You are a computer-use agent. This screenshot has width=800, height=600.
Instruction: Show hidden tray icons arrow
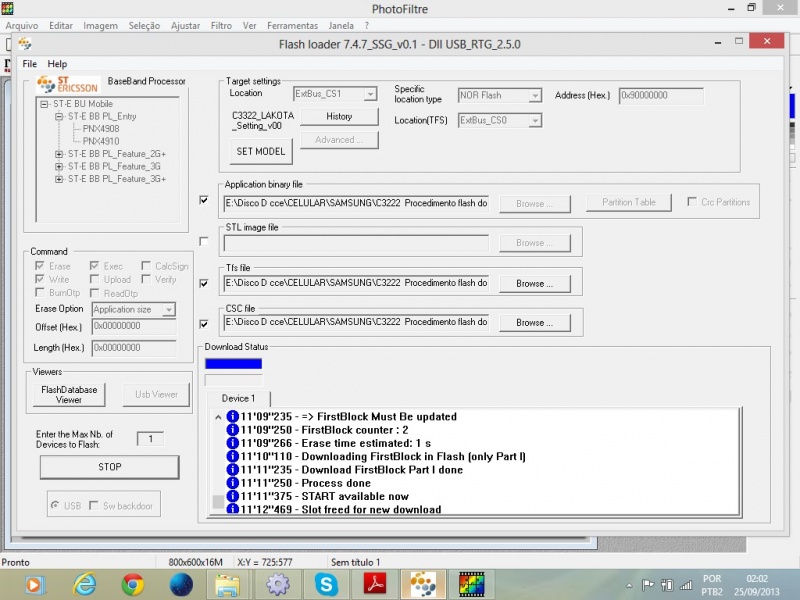pos(629,585)
